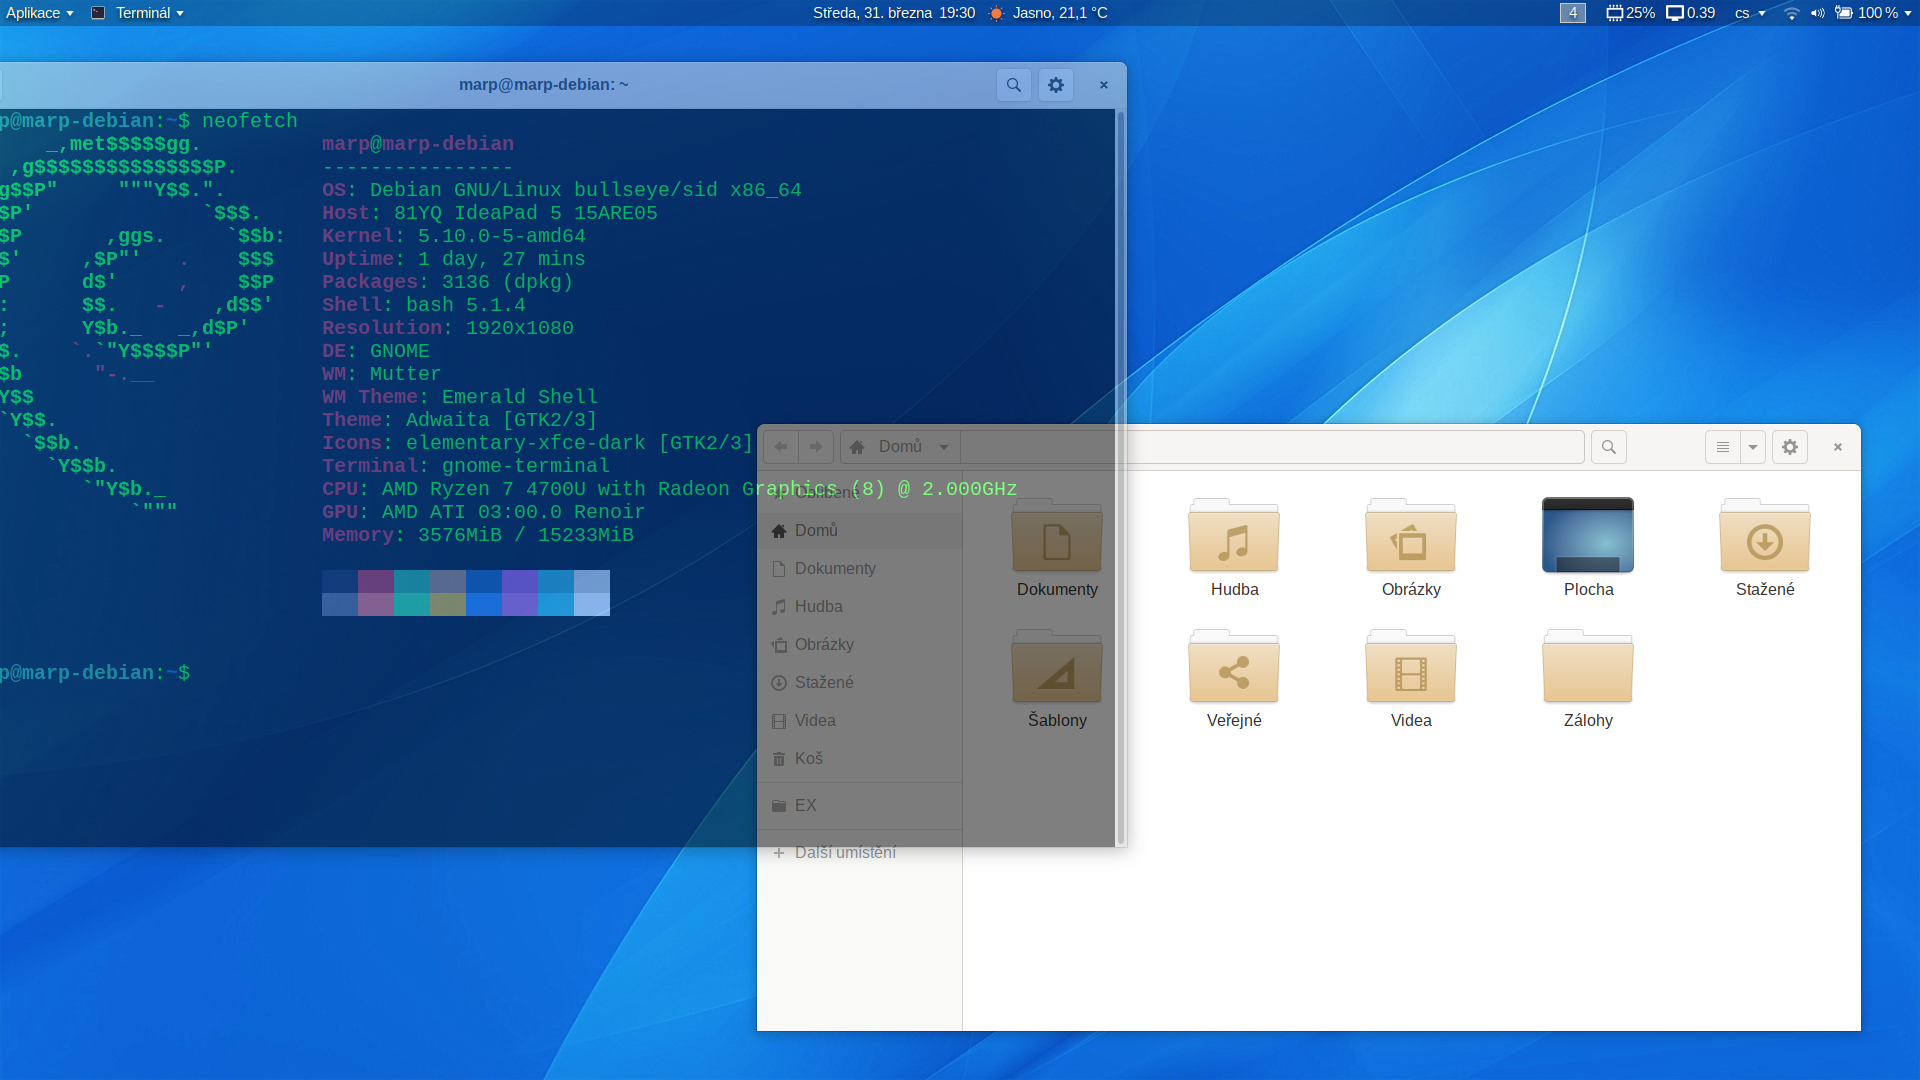The width and height of the screenshot is (1920, 1080).
Task: Click the terminal scrollbar
Action: [1120, 478]
